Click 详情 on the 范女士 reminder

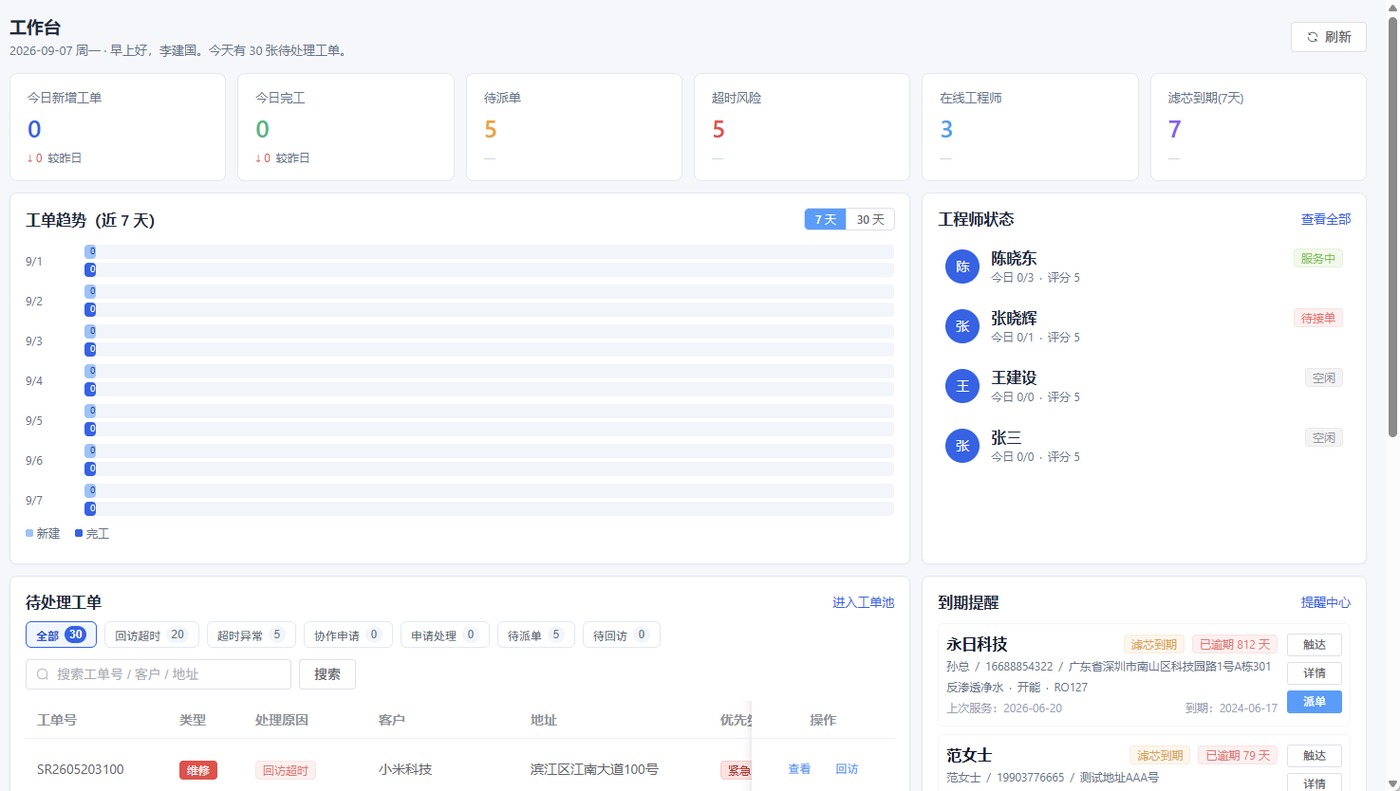[x=1314, y=782]
